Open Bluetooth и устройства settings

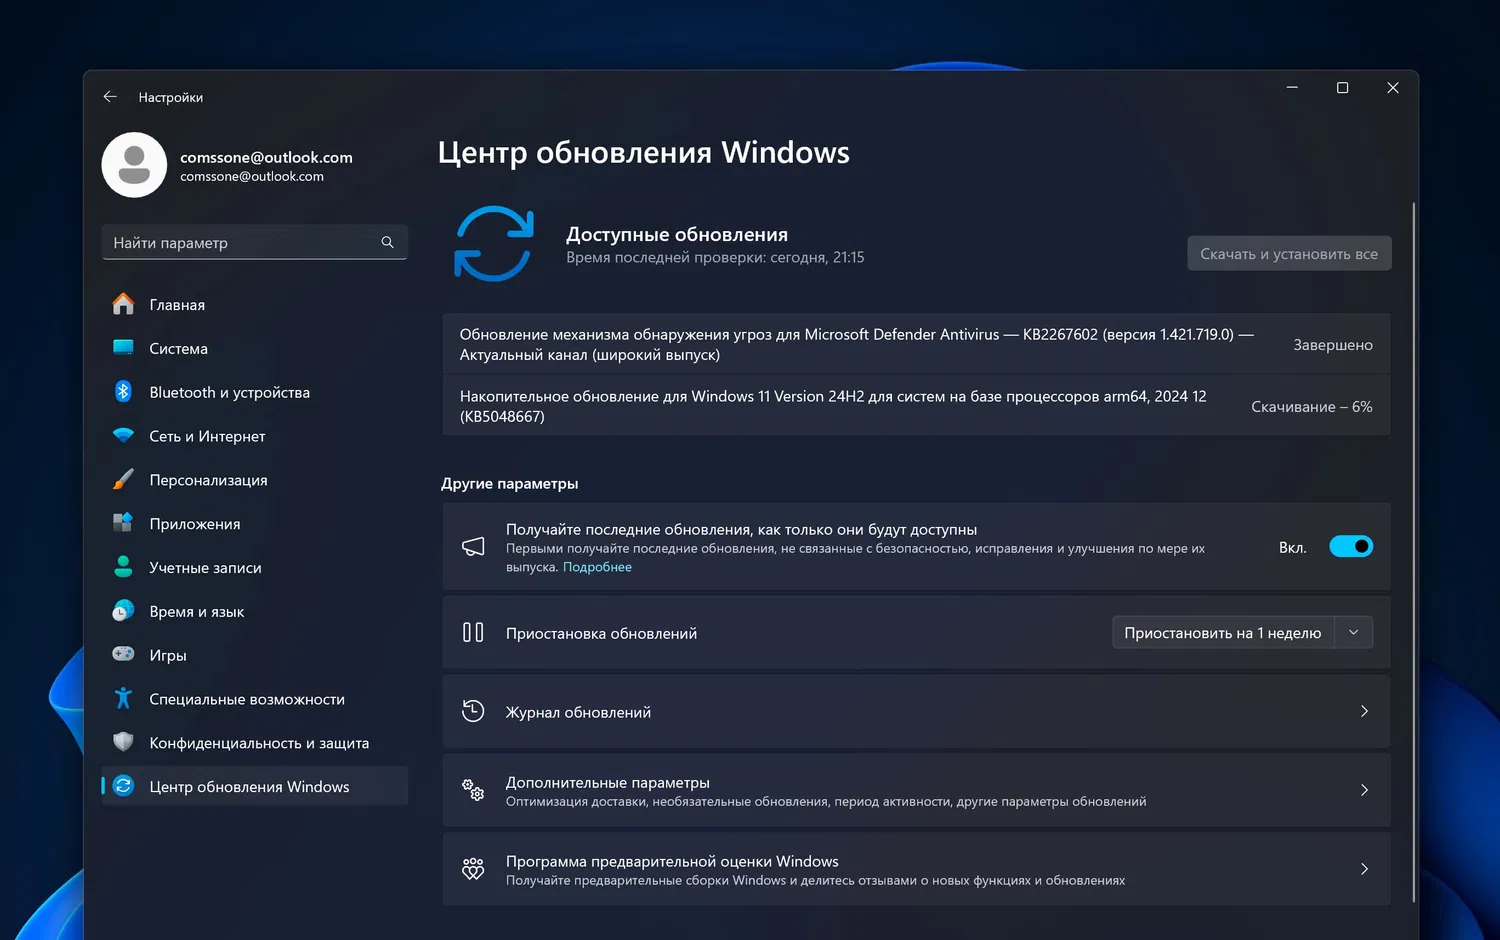pyautogui.click(x=254, y=392)
